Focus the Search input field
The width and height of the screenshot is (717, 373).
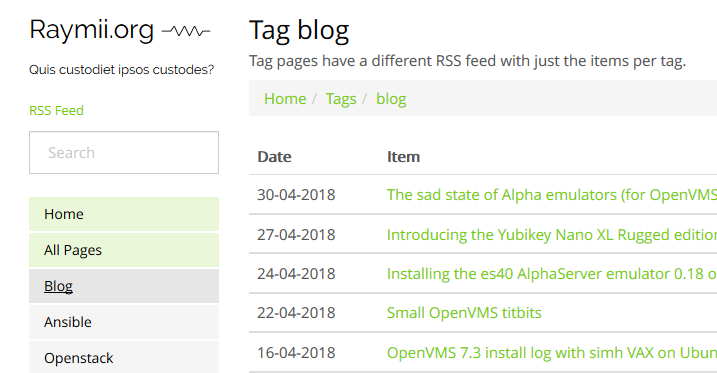(x=124, y=153)
